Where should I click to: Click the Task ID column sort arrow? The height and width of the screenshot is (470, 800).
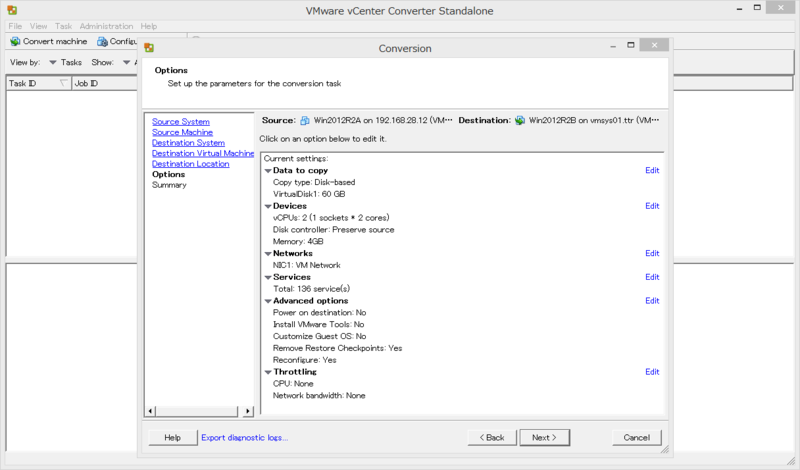coord(63,83)
